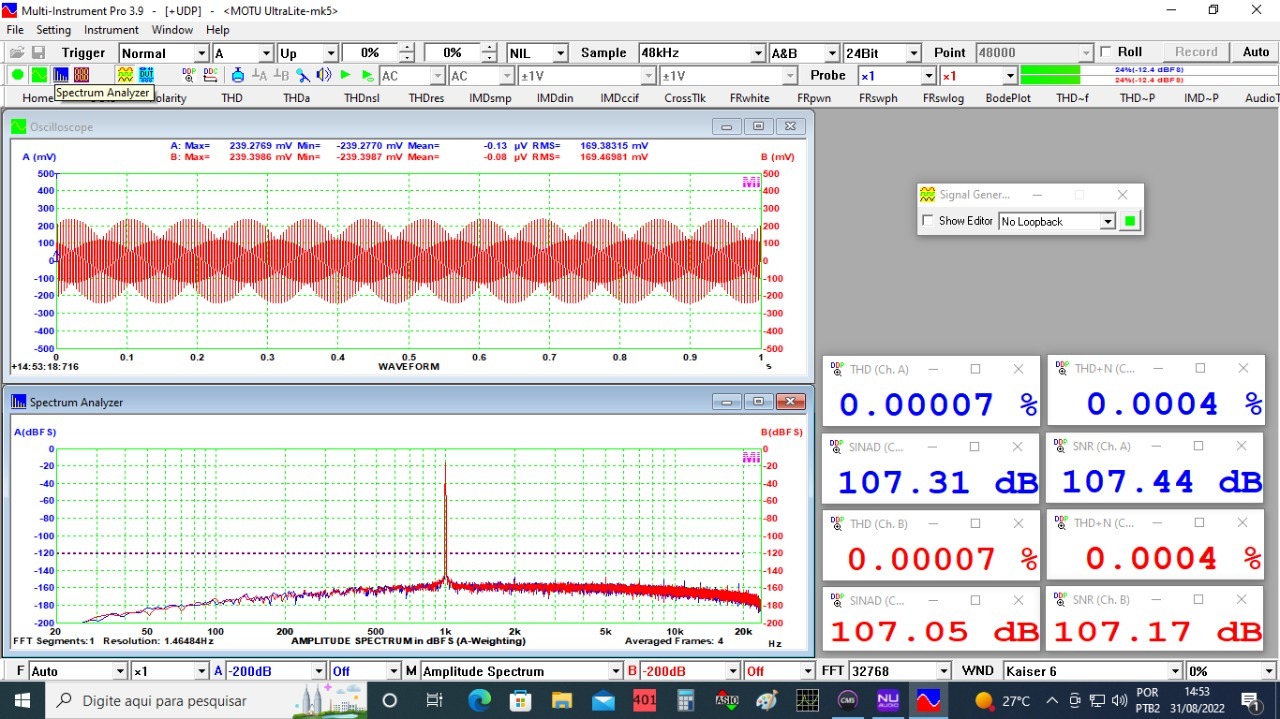Click the Auto button

click(1256, 52)
